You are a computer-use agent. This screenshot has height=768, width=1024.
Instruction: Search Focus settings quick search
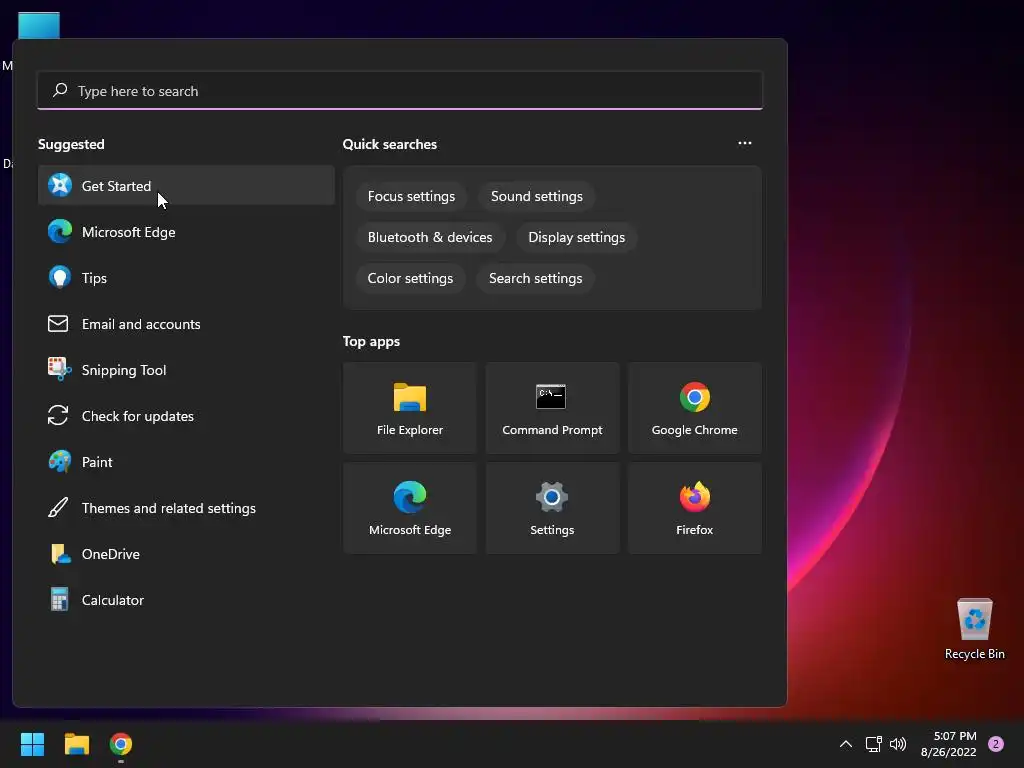411,197
